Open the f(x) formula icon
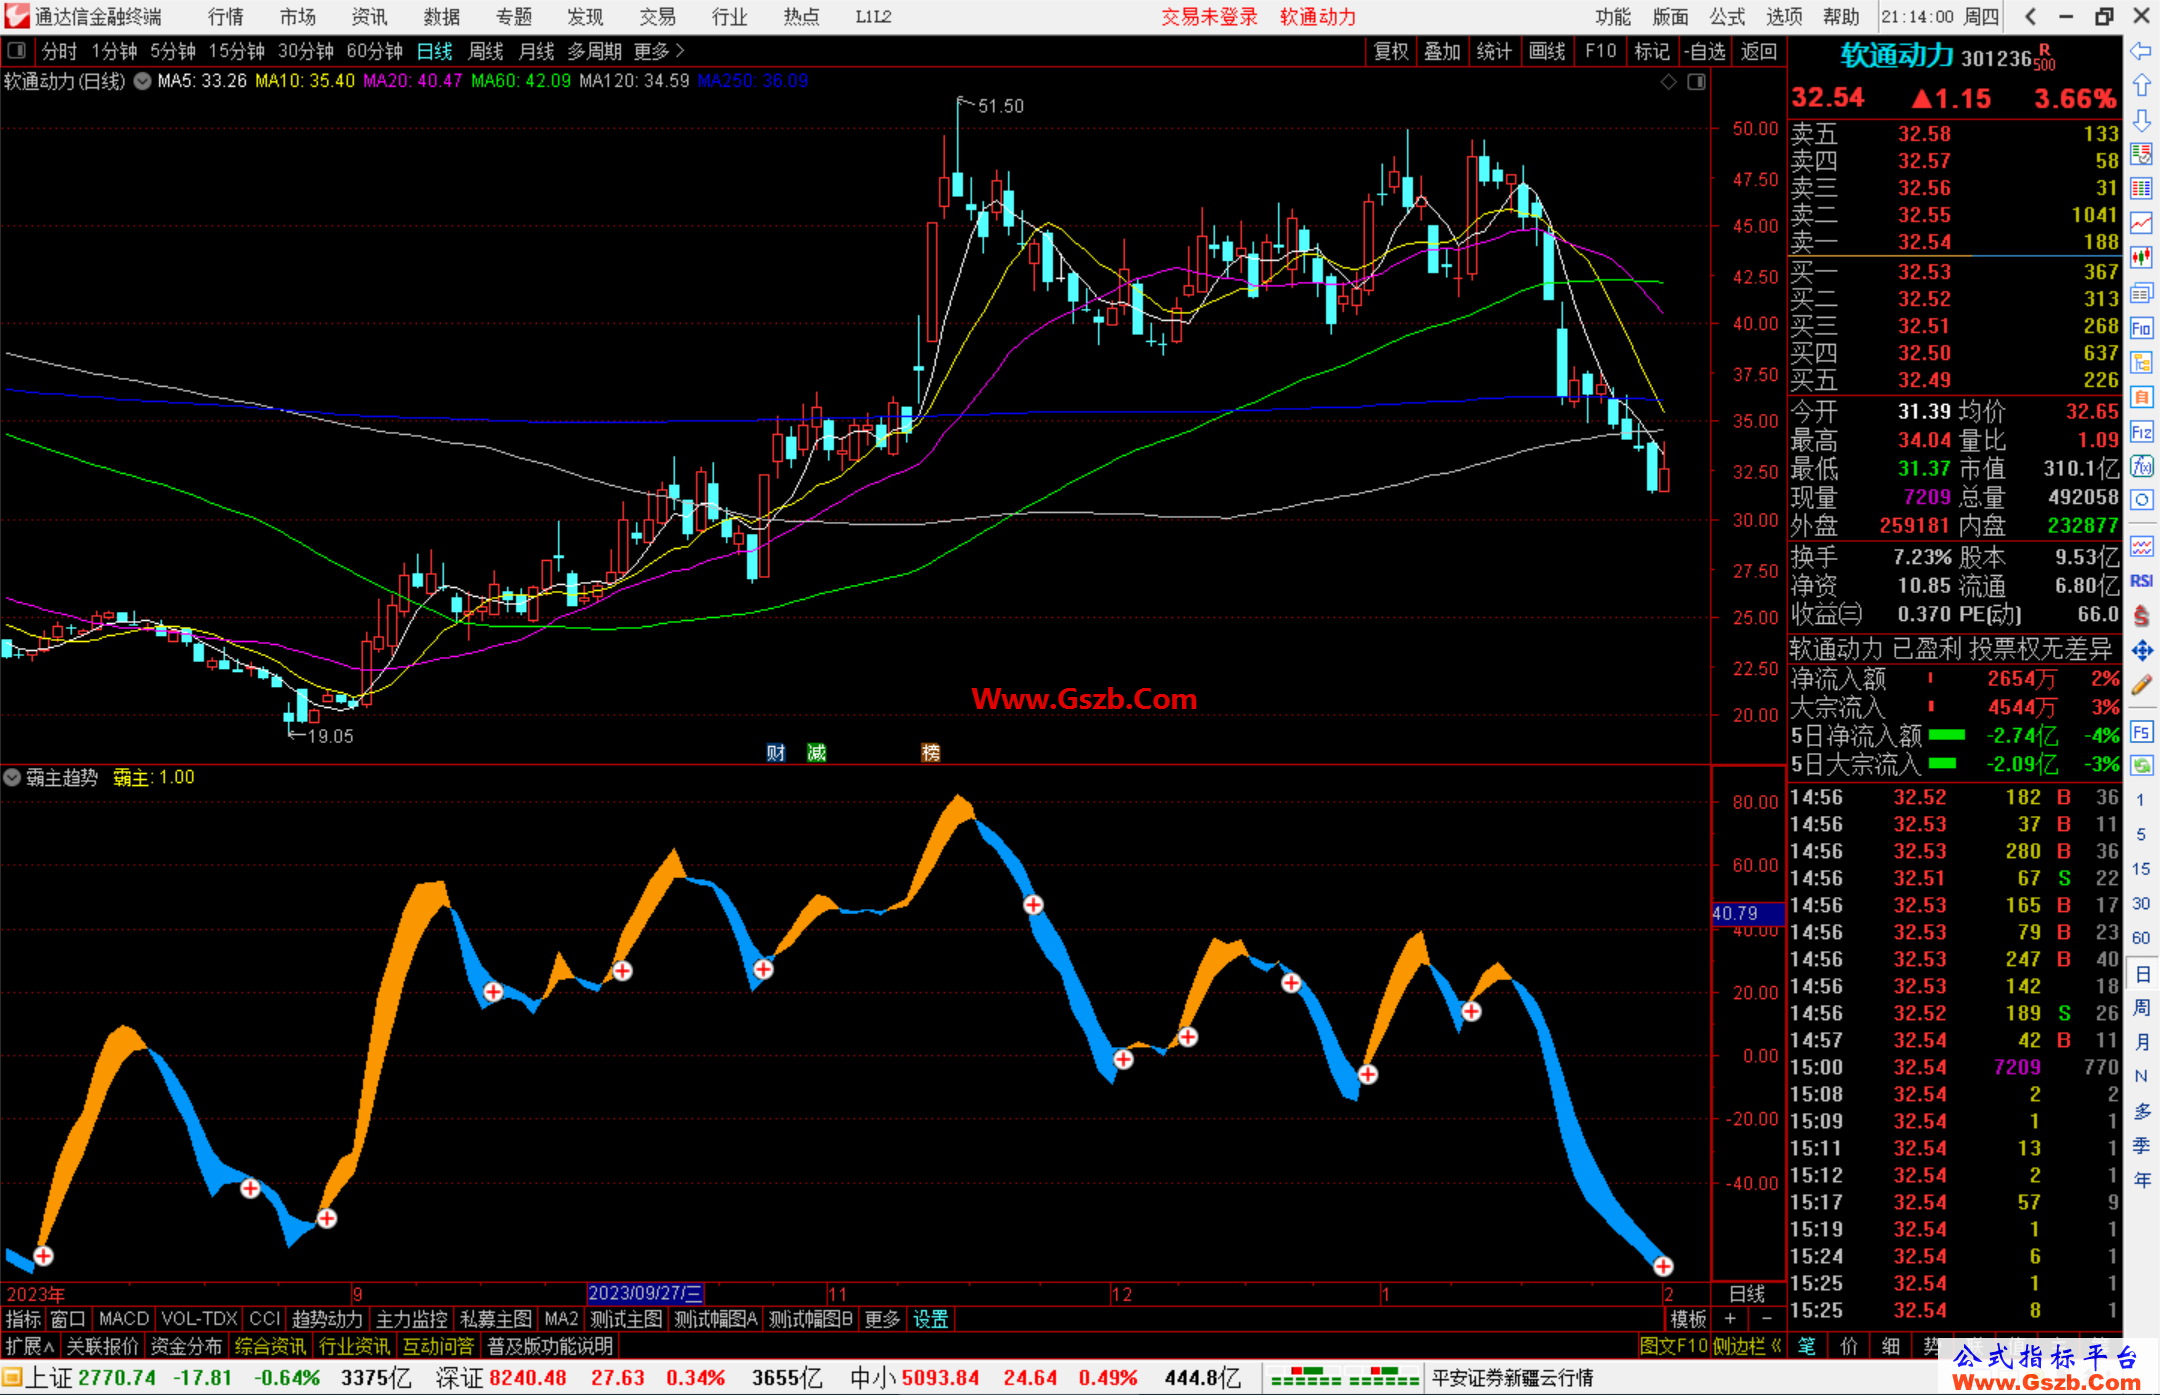Screen dimensions: 2160x1395 (2141, 466)
